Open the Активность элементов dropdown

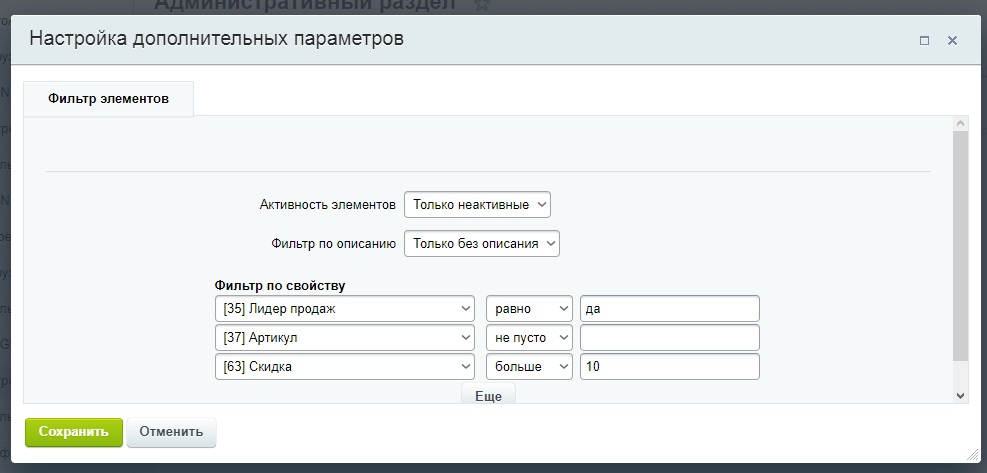pos(477,204)
